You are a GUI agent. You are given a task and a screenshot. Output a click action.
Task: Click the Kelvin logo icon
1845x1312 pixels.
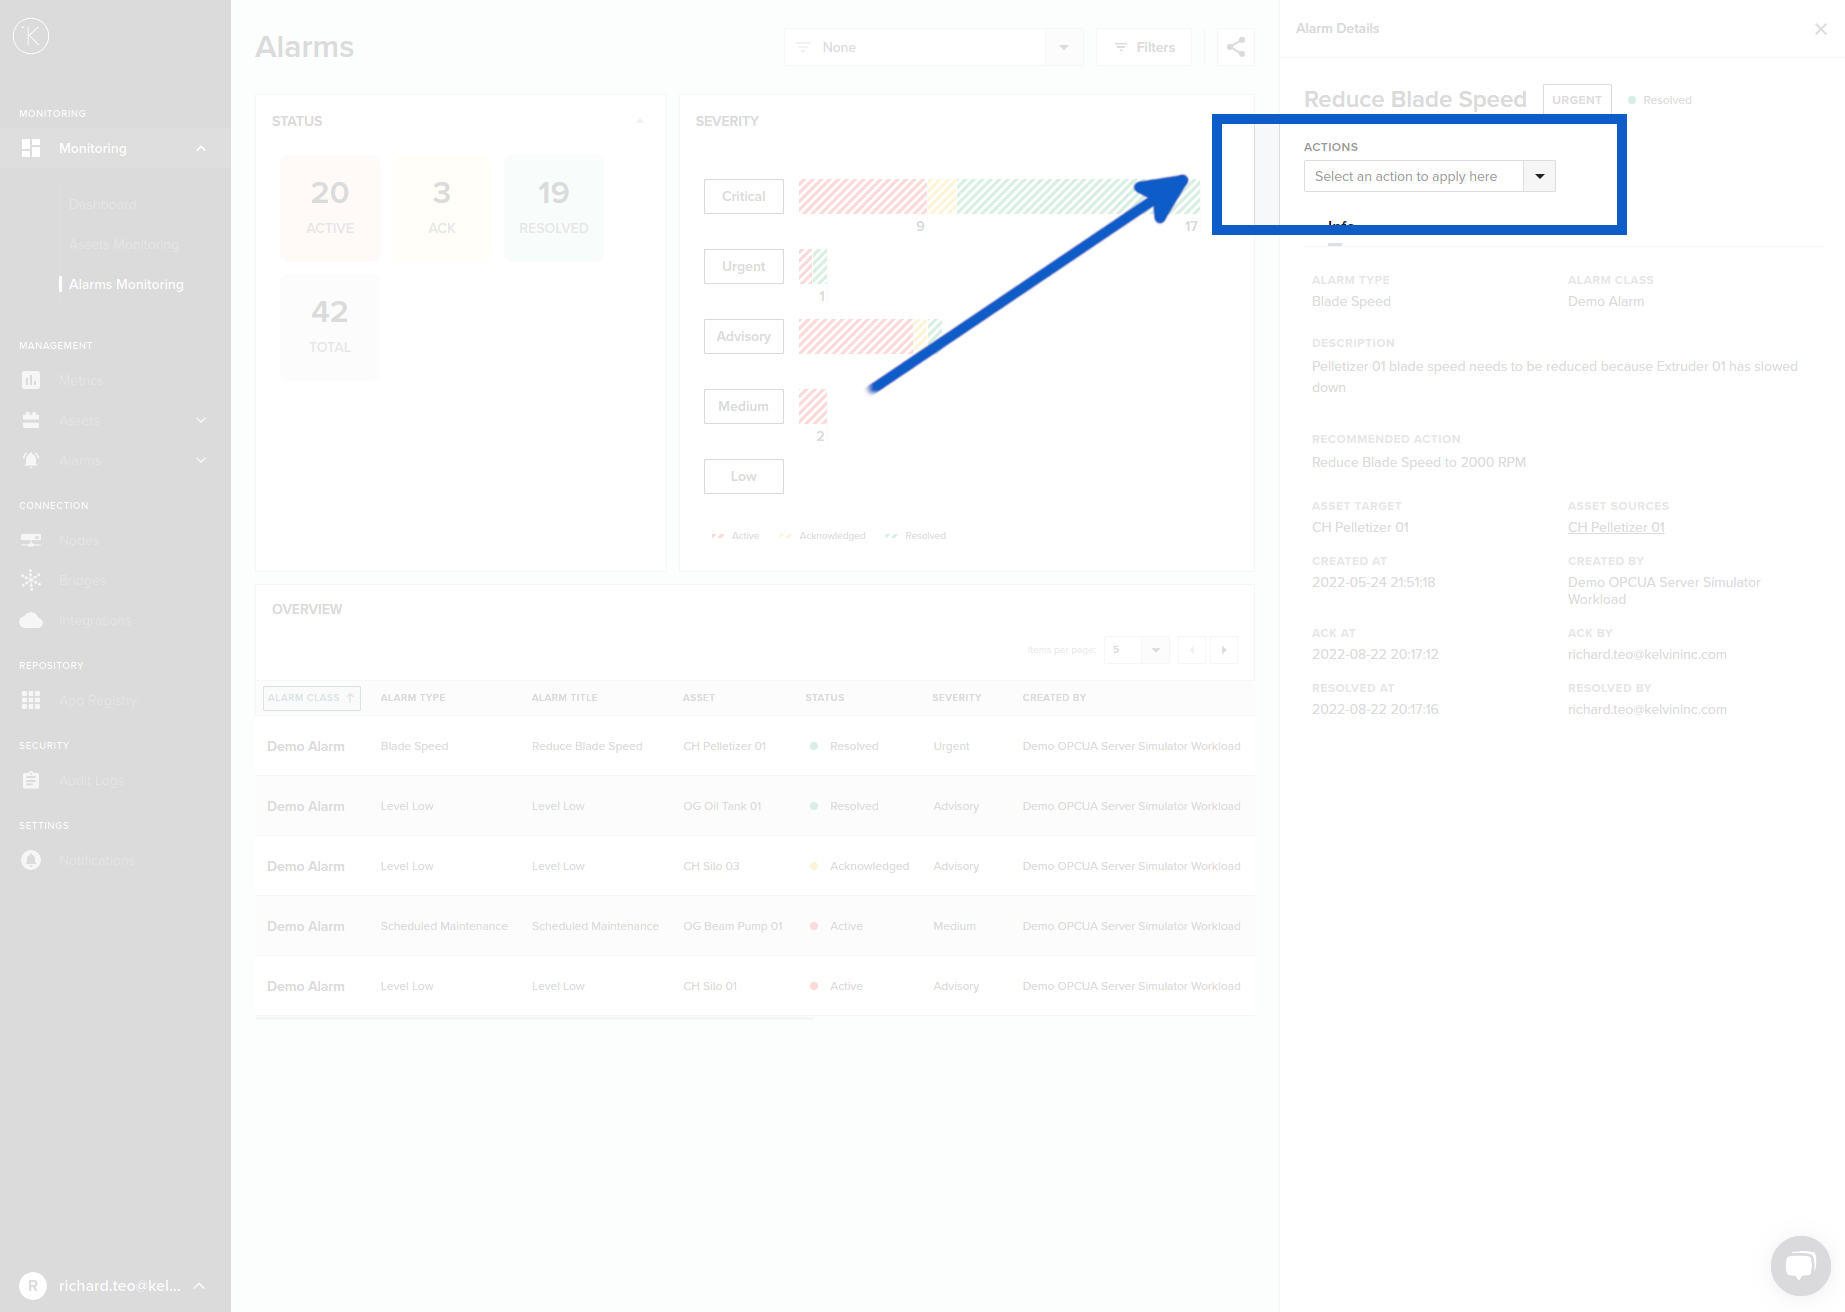[31, 36]
